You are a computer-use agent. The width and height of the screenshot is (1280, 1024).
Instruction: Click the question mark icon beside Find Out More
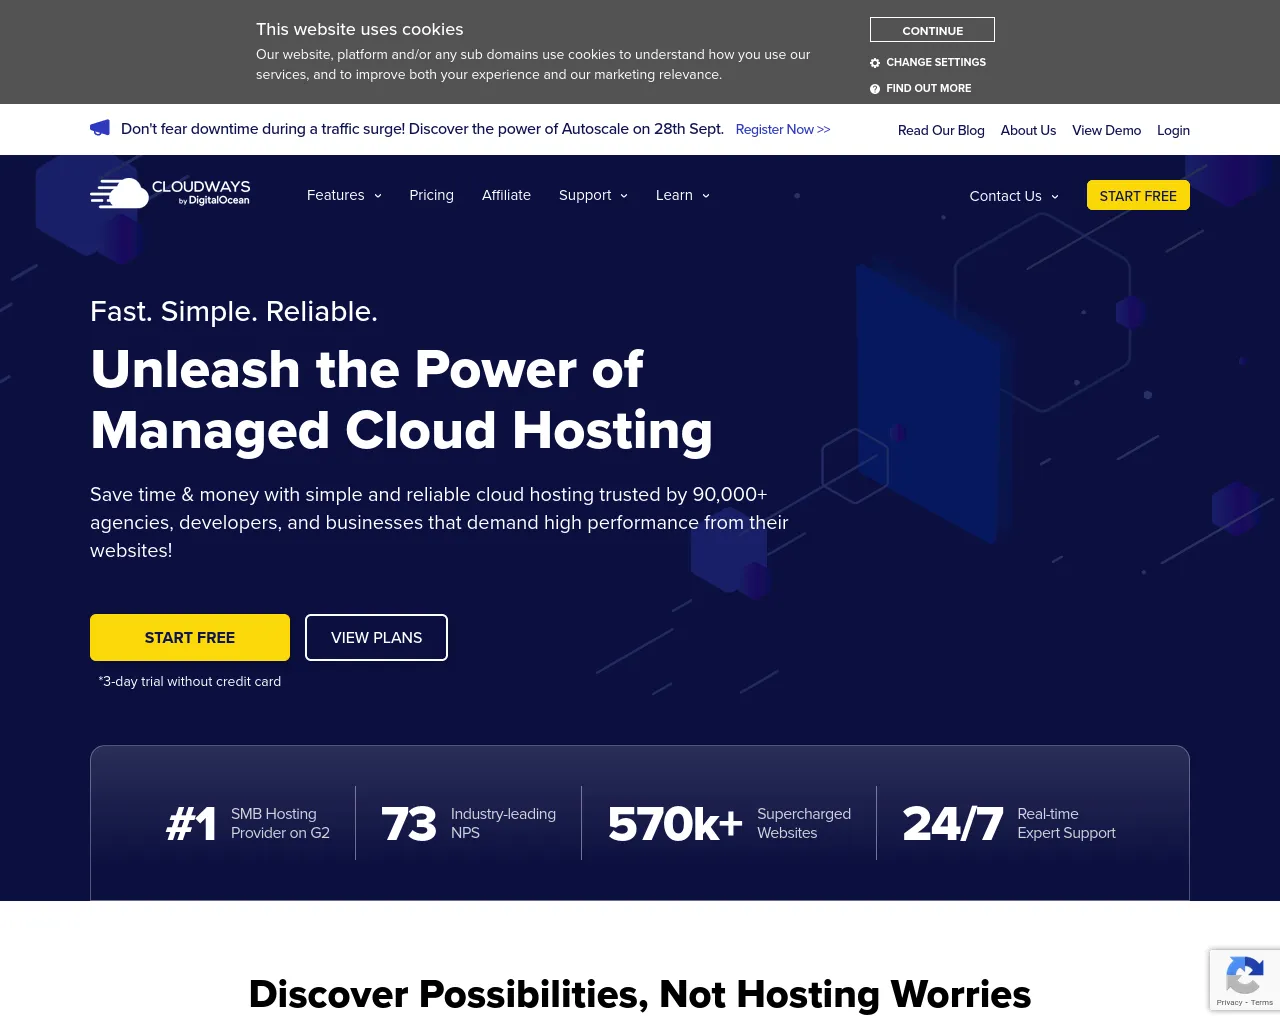[x=875, y=89]
